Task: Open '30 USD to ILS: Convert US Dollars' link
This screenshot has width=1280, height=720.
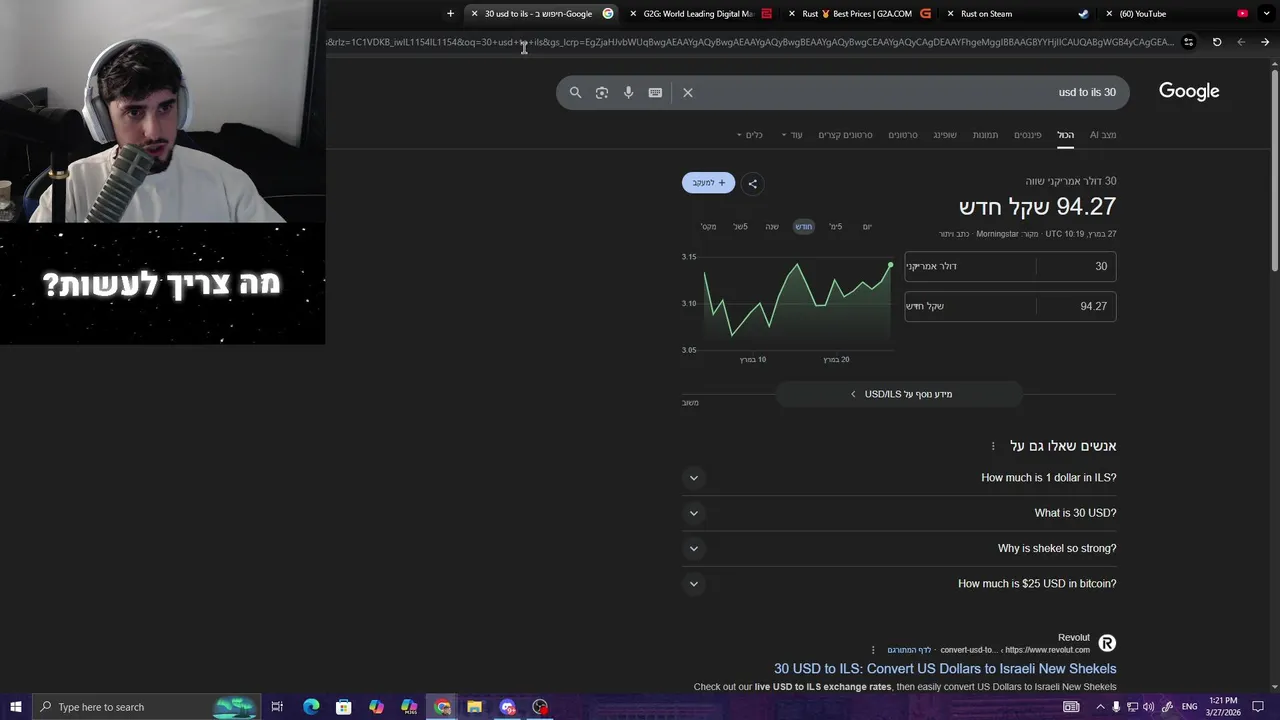Action: (x=945, y=669)
